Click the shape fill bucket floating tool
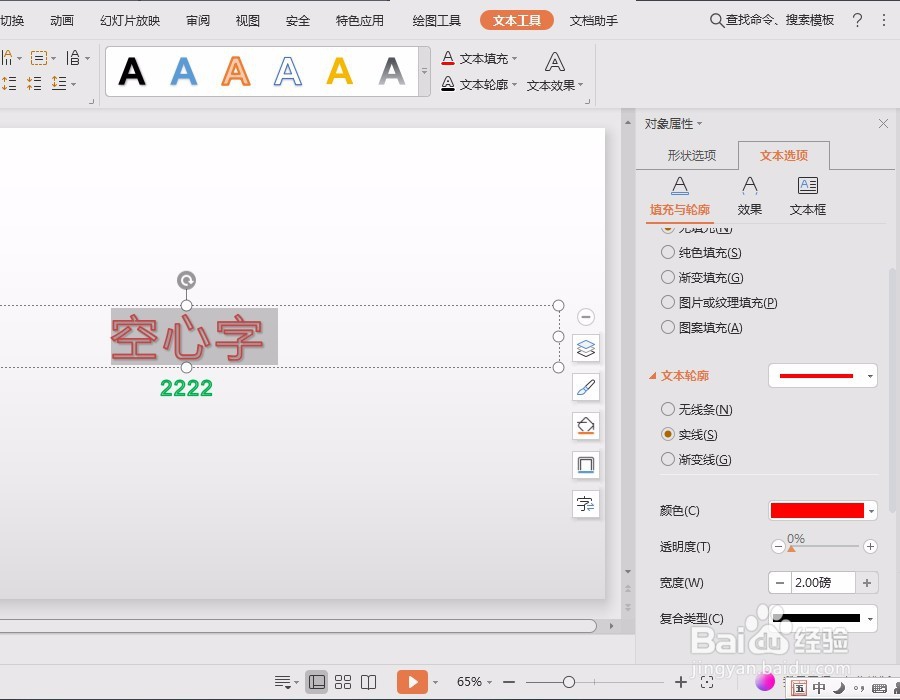Screen dimensions: 900x700 585,426
